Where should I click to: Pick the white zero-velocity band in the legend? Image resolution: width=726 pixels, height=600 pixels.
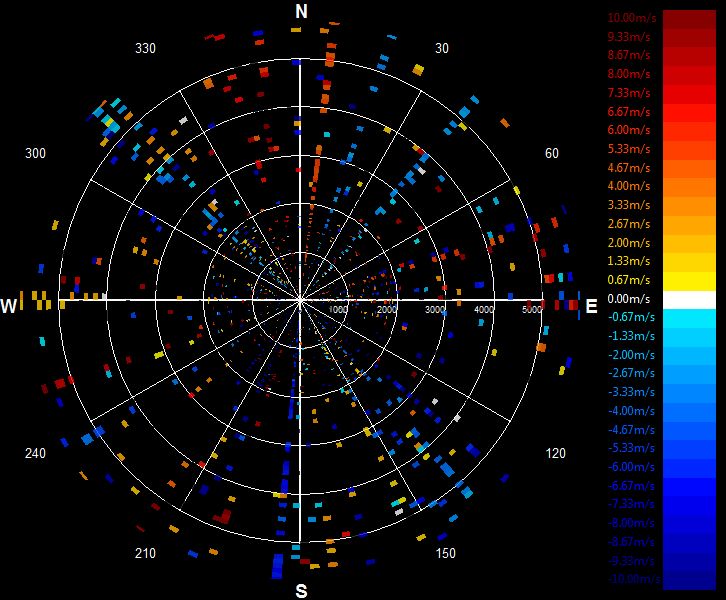(x=689, y=300)
